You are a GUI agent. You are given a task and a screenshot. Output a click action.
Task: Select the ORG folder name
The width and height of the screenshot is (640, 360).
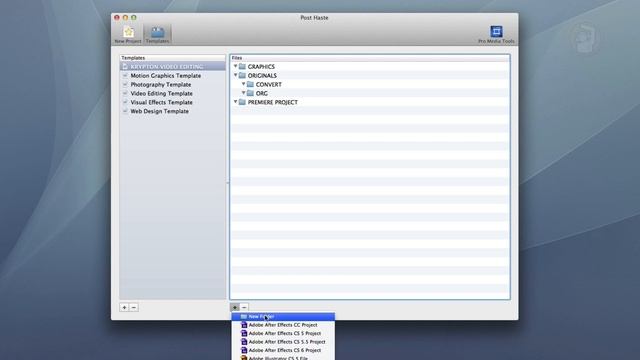[262, 93]
